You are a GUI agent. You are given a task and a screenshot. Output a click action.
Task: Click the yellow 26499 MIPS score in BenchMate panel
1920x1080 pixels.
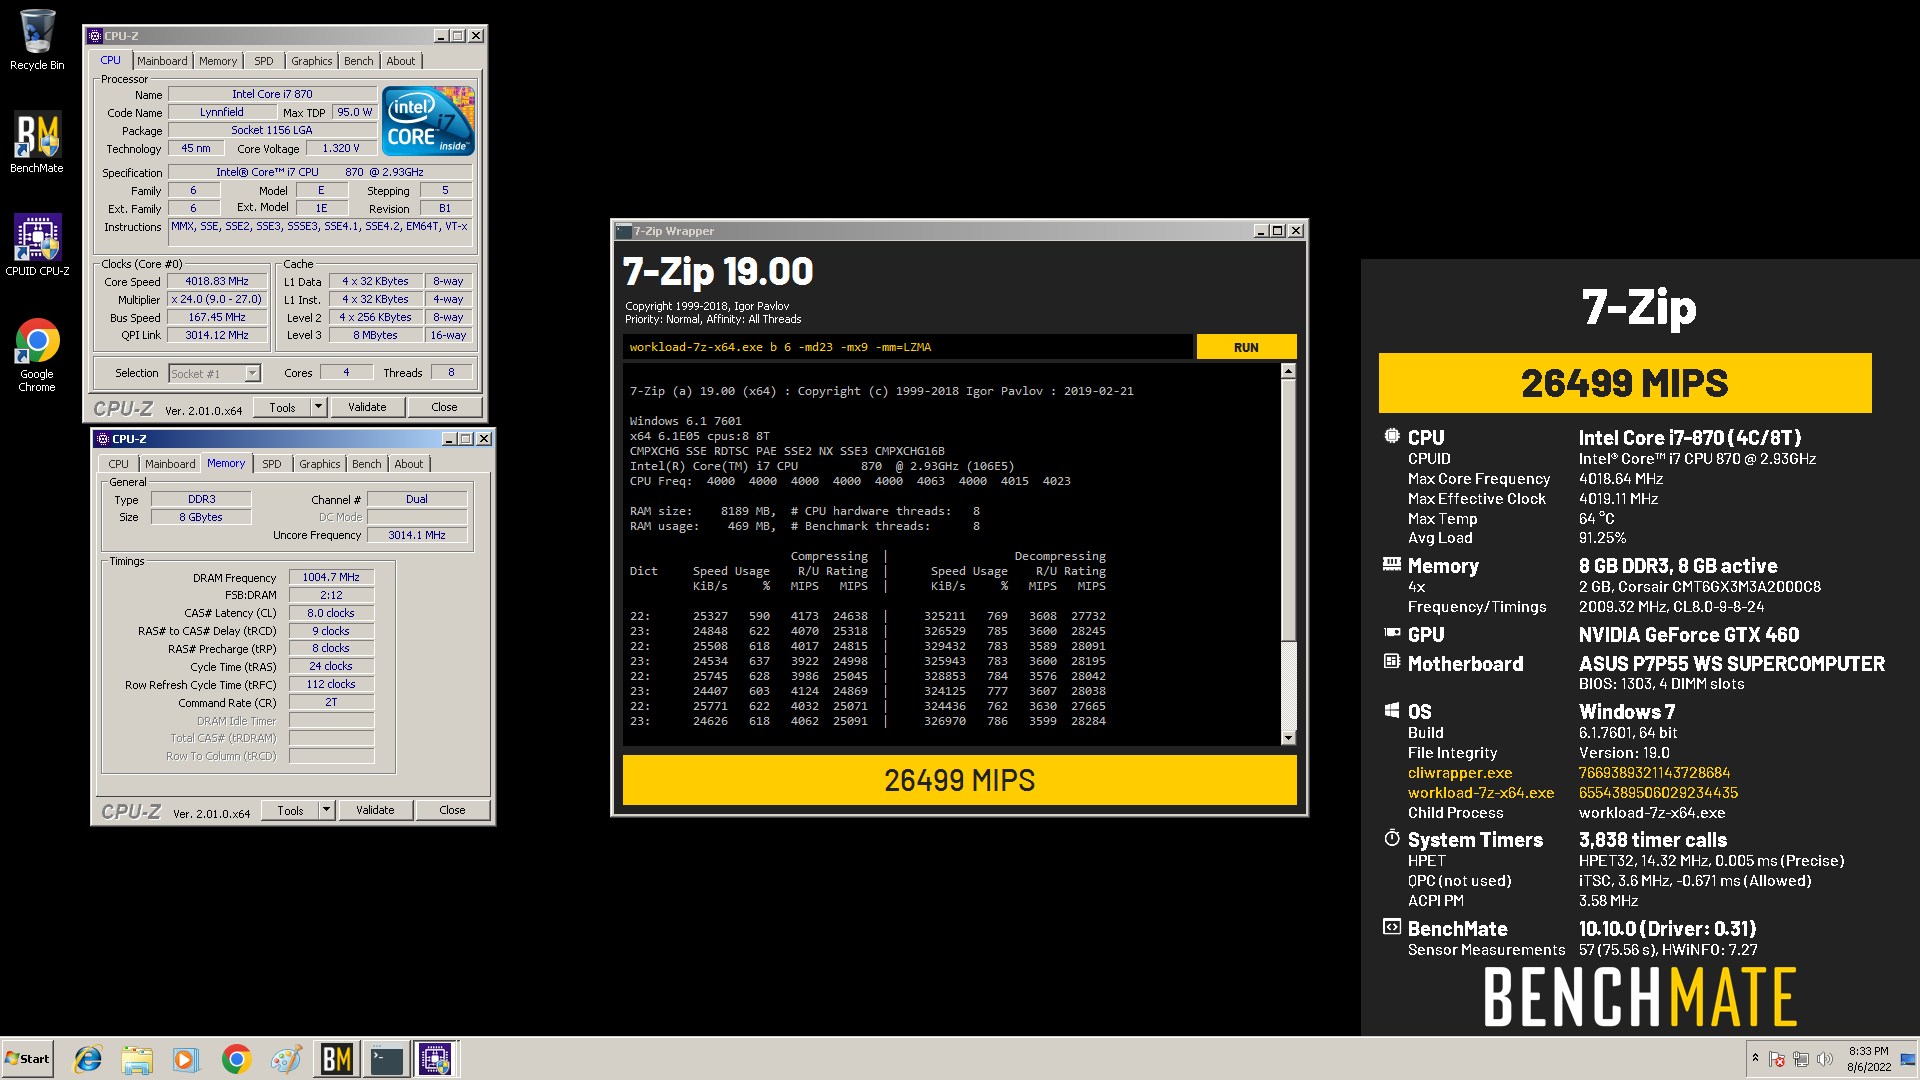point(1625,383)
